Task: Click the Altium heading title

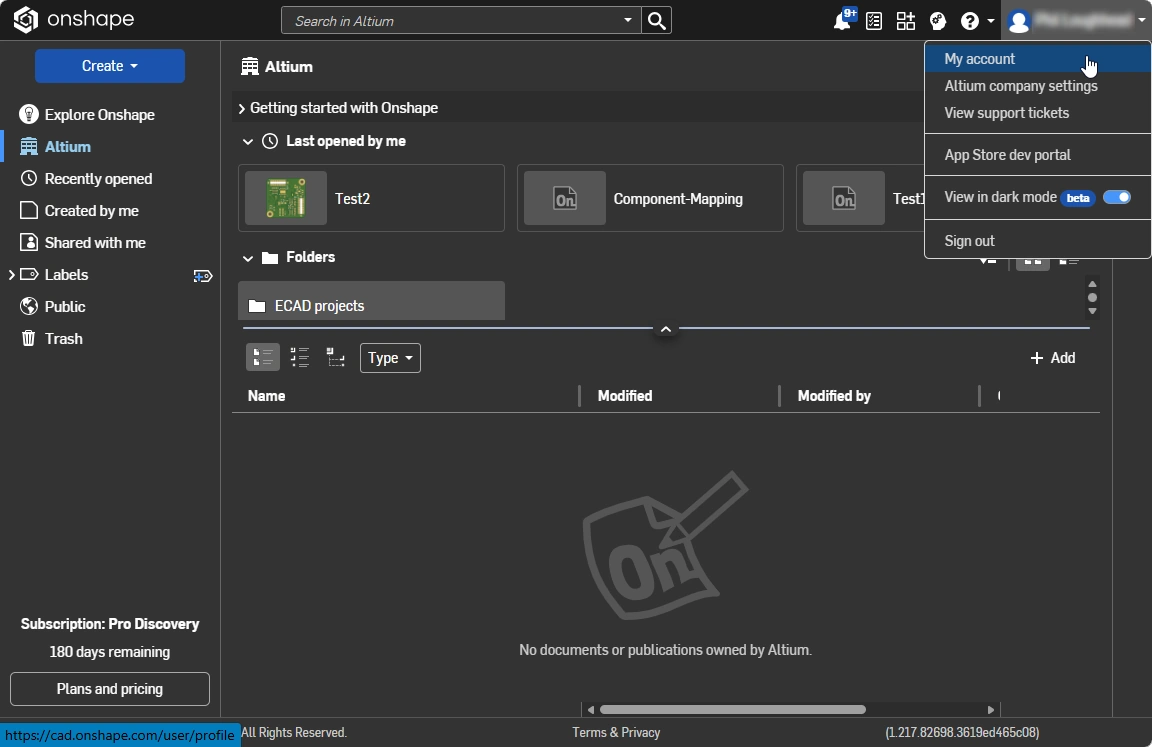Action: coord(289,67)
